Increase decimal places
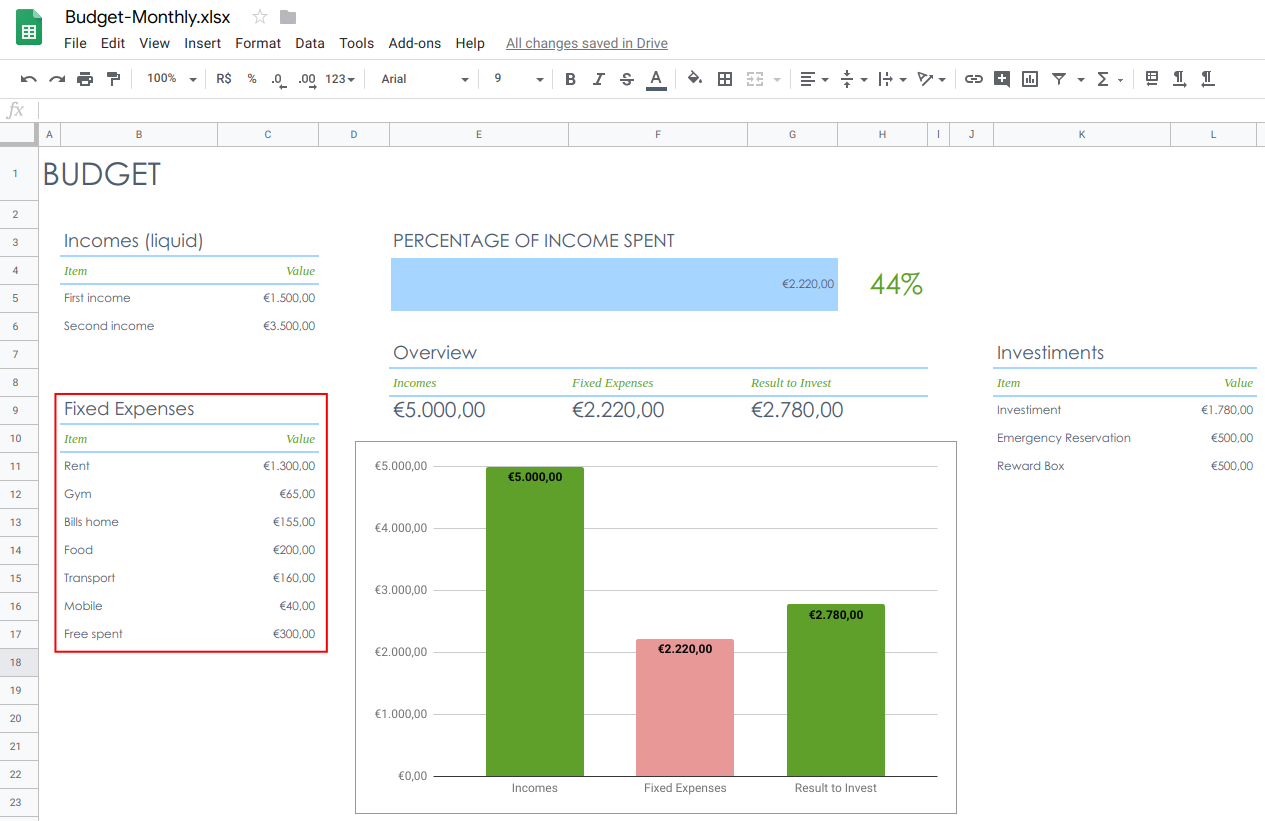 click(307, 79)
